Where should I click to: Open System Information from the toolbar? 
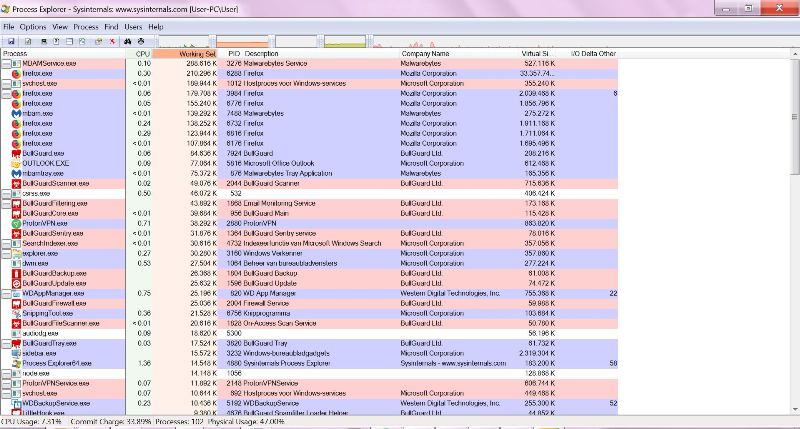click(x=43, y=42)
